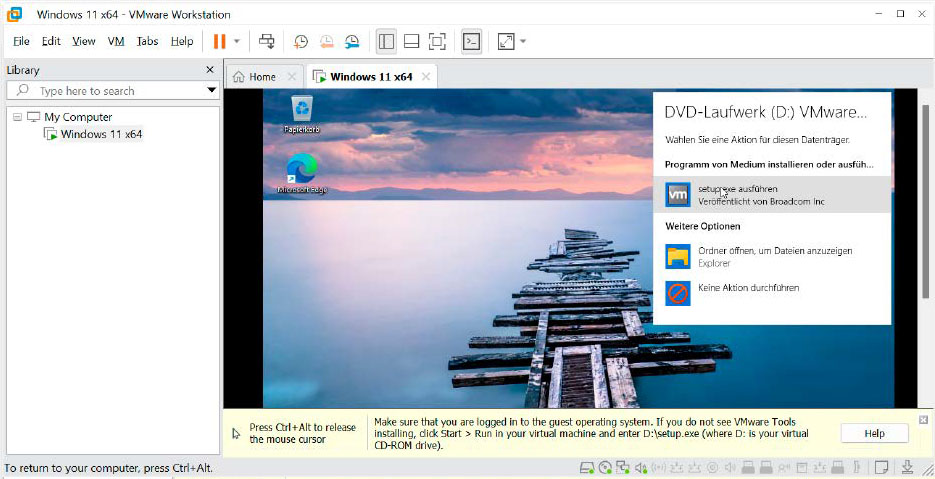
Task: Enter full screen mode icon
Action: 437,41
